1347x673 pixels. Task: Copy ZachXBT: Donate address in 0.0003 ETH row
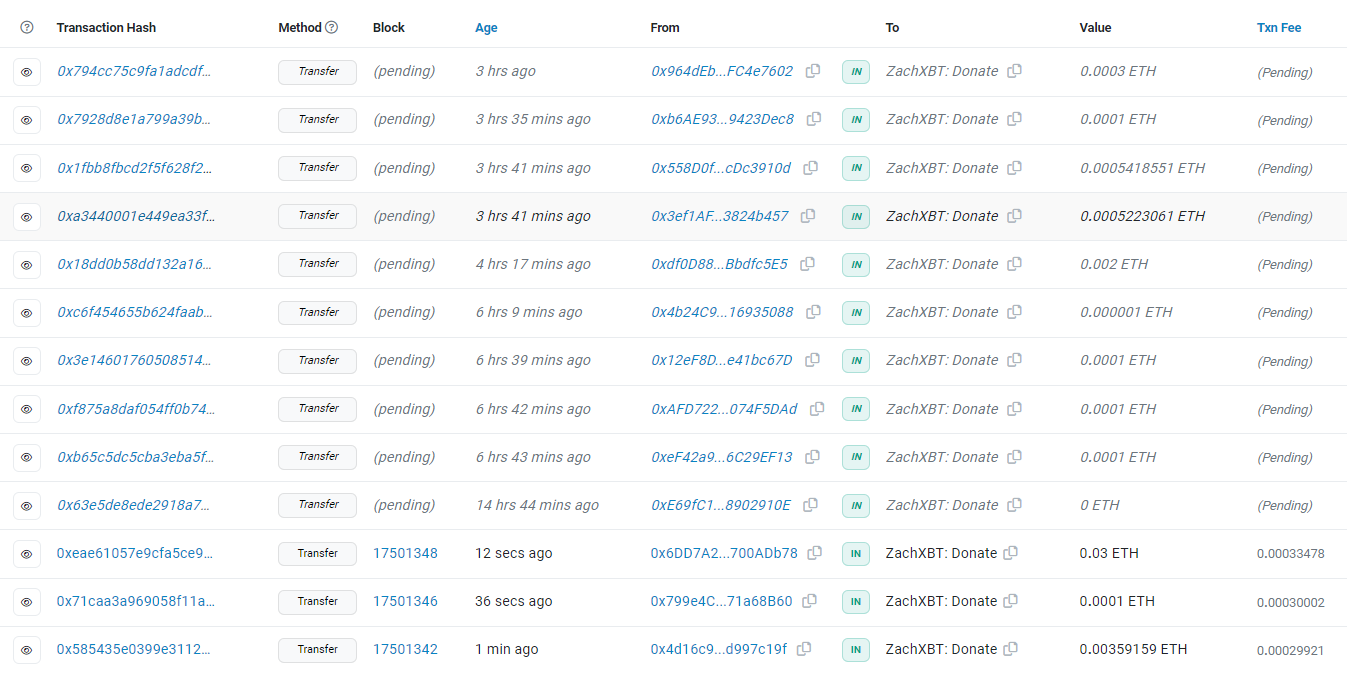tap(1014, 71)
